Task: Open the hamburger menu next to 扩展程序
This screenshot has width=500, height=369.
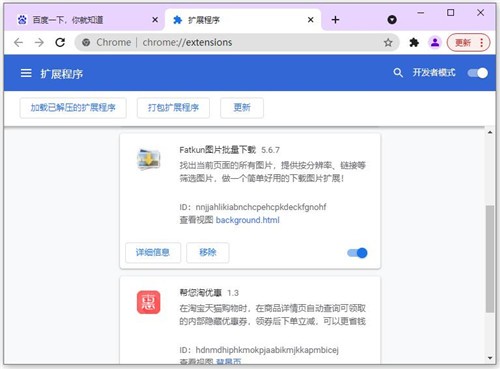Action: point(26,73)
